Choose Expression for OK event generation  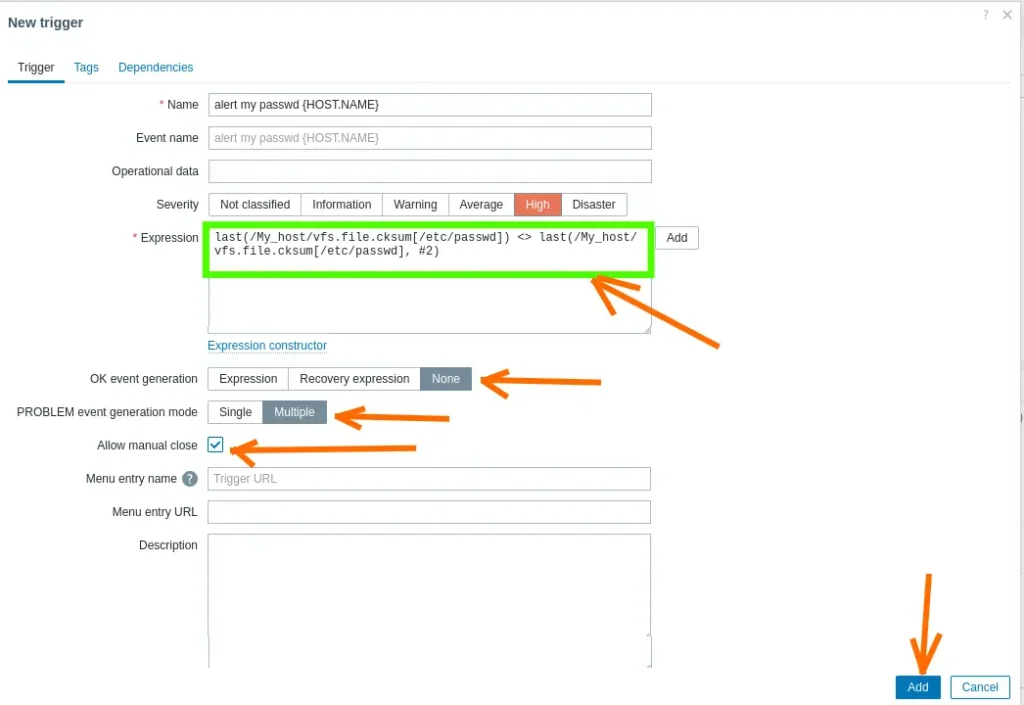[248, 379]
